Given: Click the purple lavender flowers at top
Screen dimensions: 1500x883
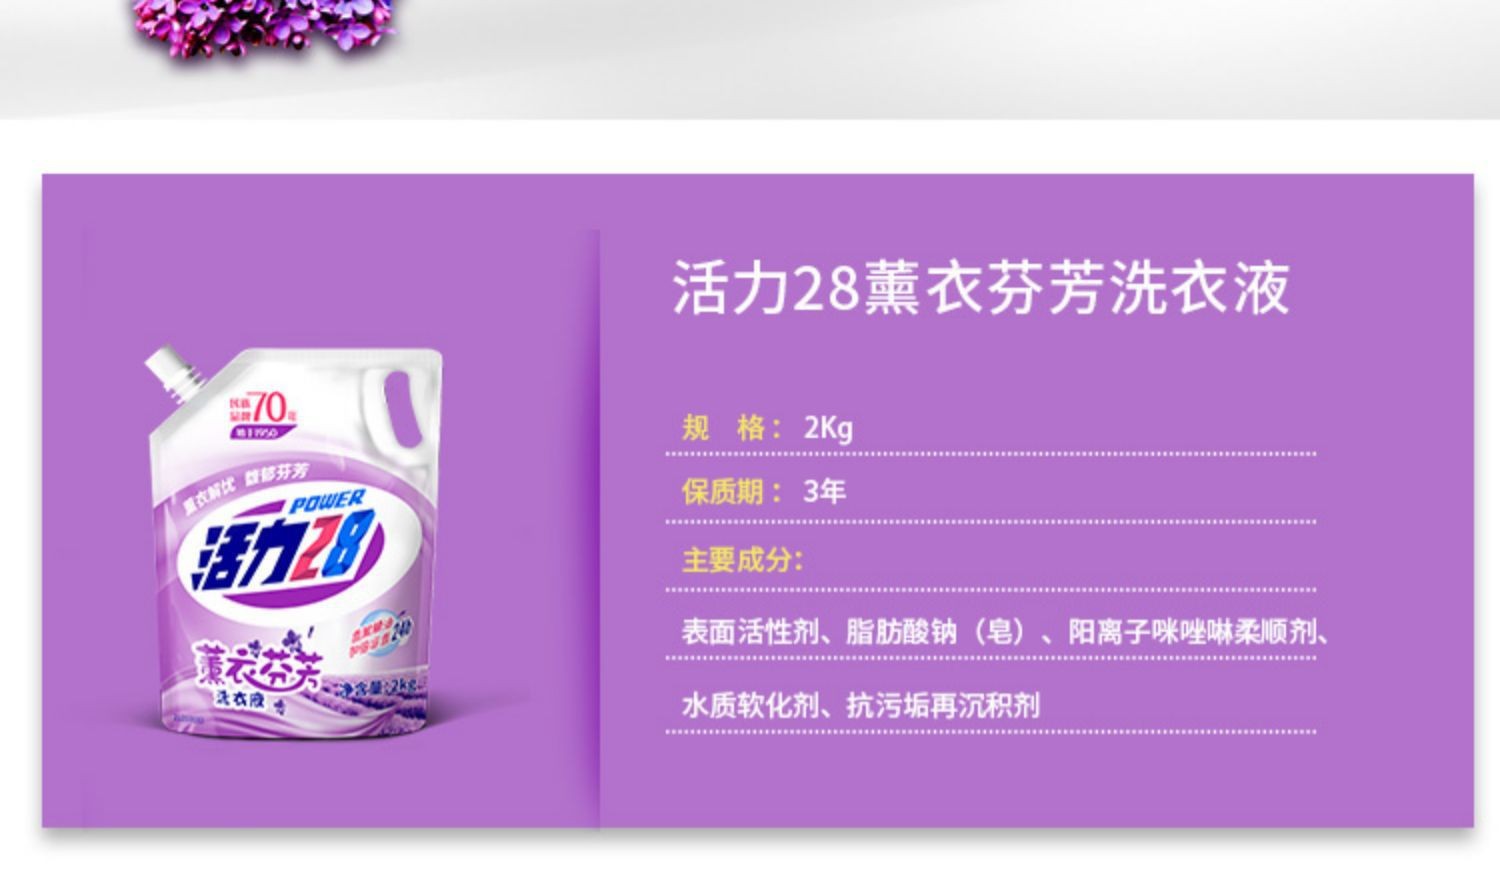Looking at the screenshot, I should coord(263,28).
